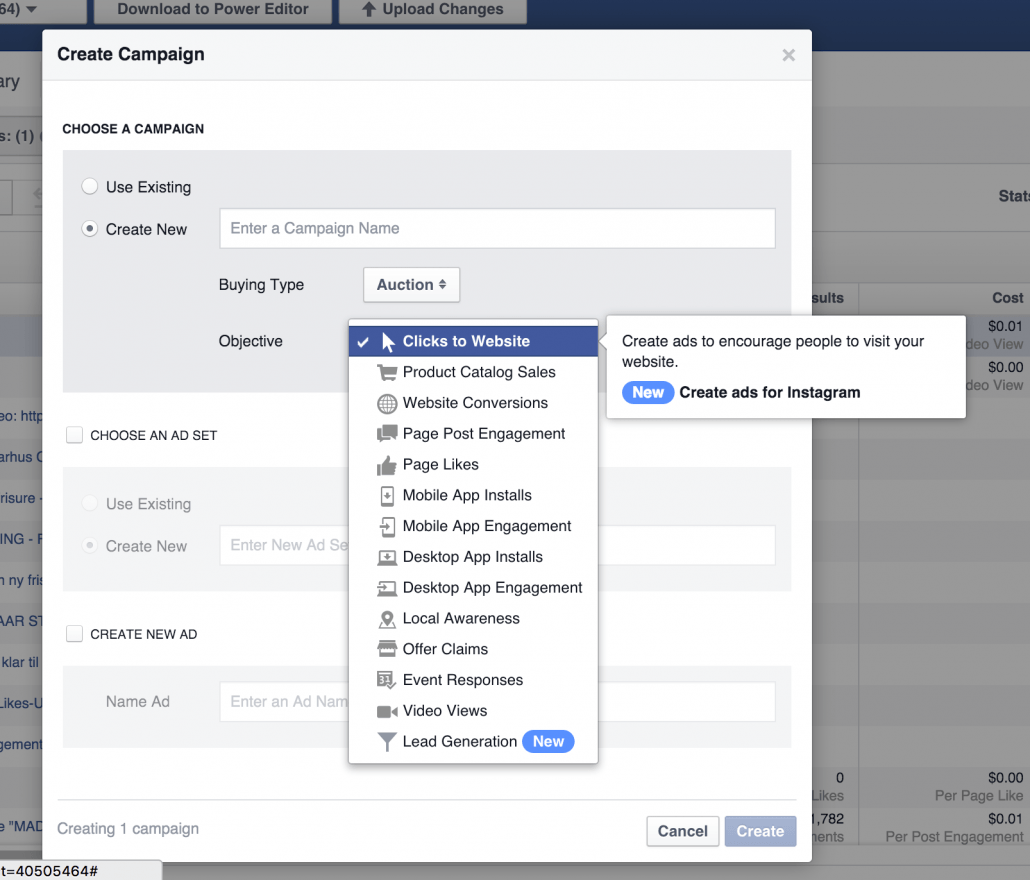Click the shopping cart icon for Product Catalog Sales
The width and height of the screenshot is (1030, 880).
[x=387, y=372]
